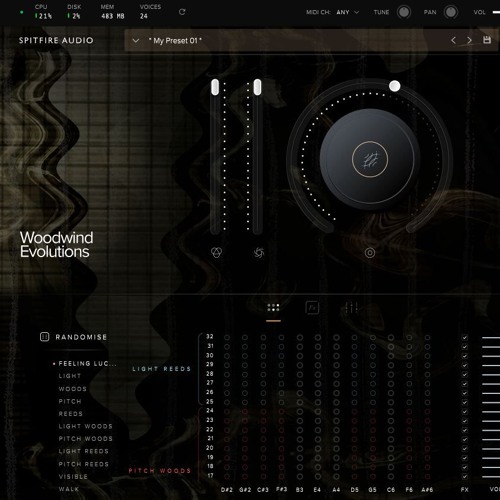The width and height of the screenshot is (500, 500).
Task: Click the F#3 column label
Action: click(281, 489)
